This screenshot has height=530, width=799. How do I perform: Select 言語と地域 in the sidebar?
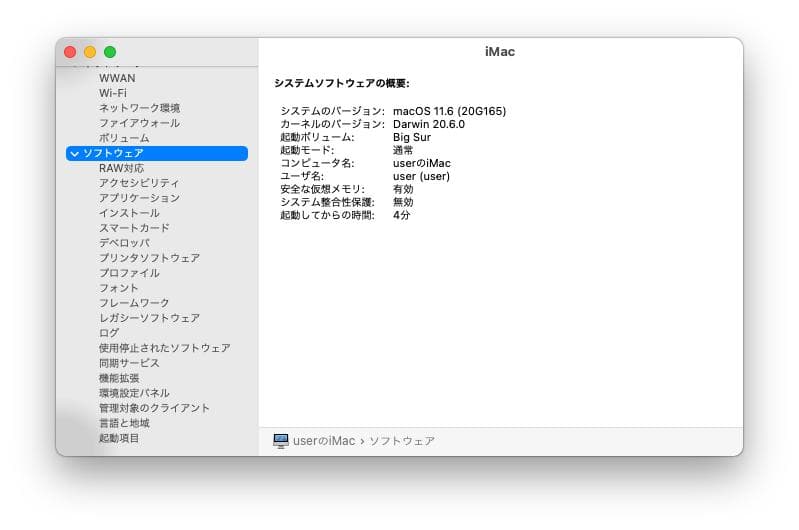click(x=124, y=423)
